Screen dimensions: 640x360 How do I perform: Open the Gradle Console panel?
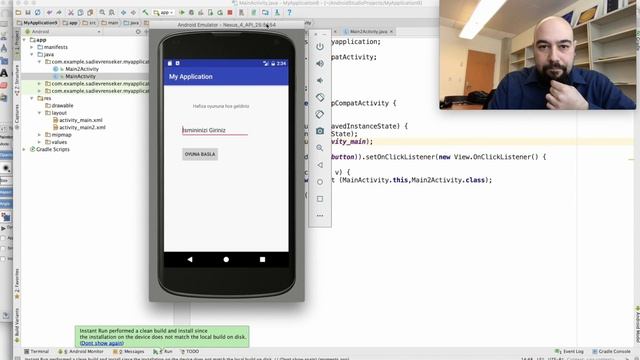[x=611, y=351]
